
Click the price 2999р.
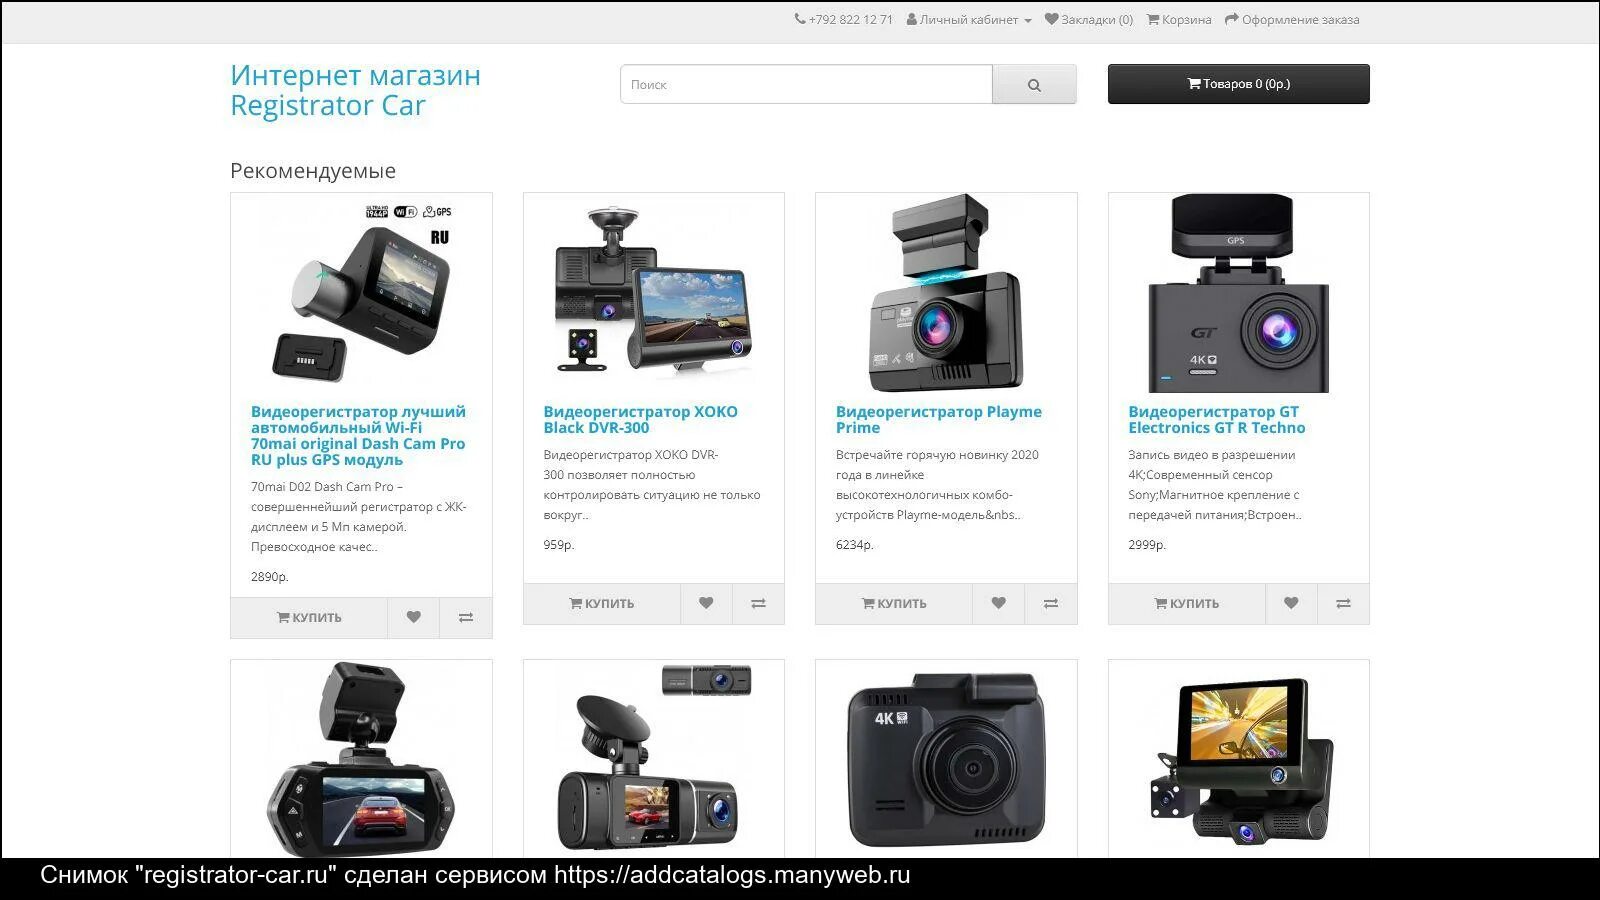click(1147, 545)
